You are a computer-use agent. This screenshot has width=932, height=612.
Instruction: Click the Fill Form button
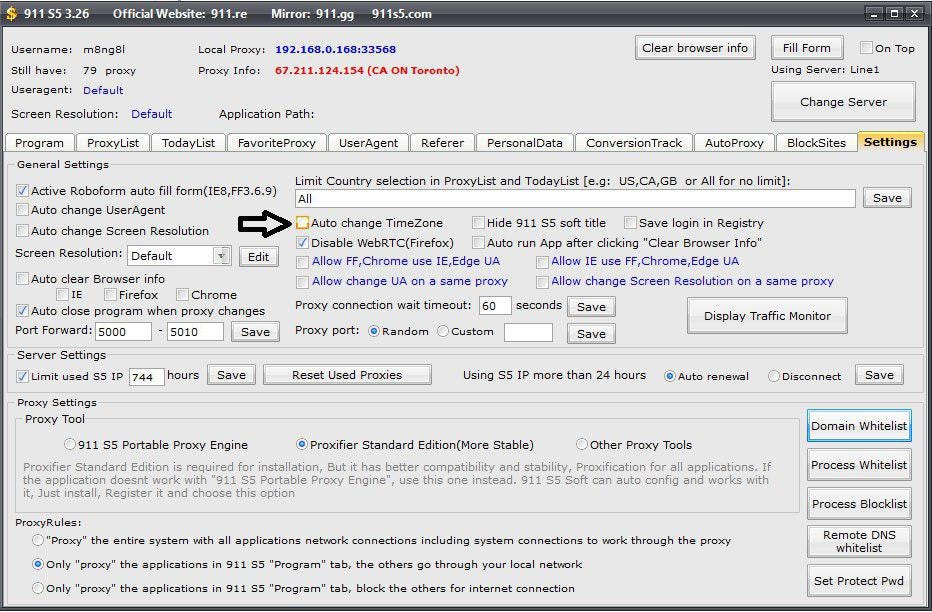click(x=807, y=48)
